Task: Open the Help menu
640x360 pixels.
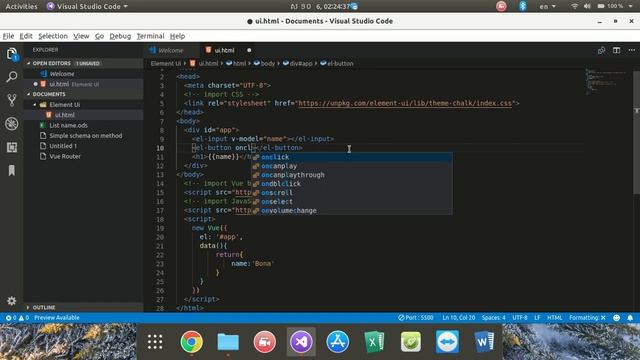Action: point(177,36)
